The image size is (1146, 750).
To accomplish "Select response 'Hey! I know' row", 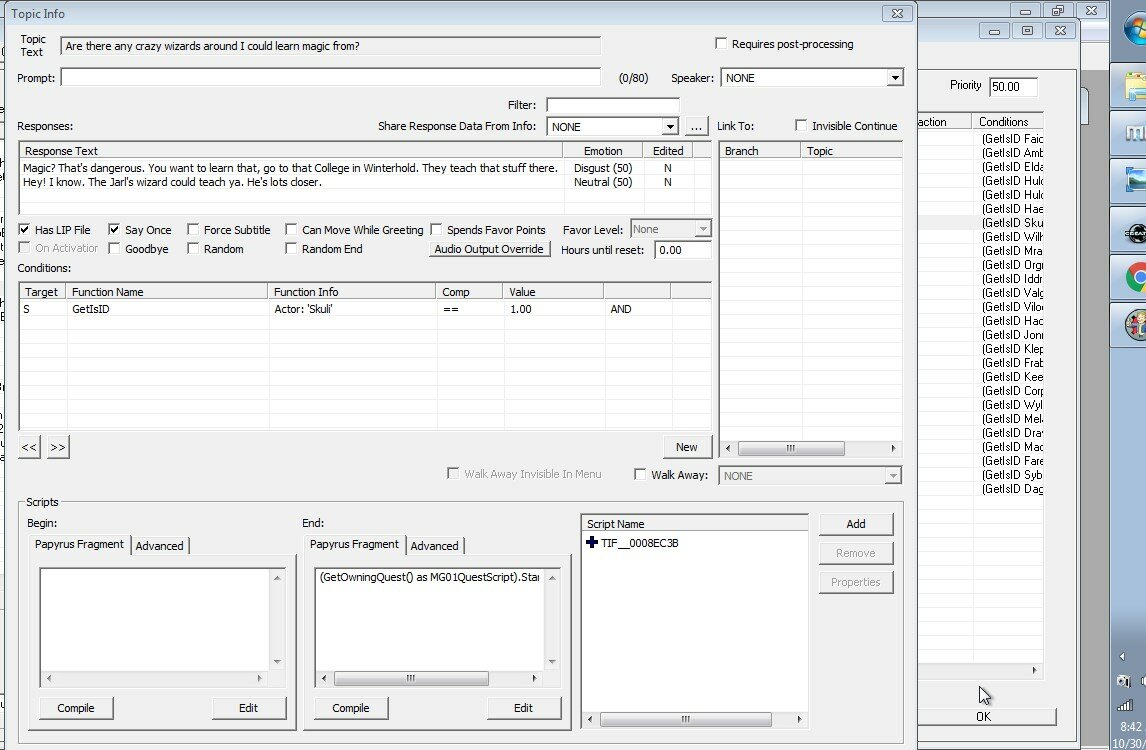I will [365, 182].
